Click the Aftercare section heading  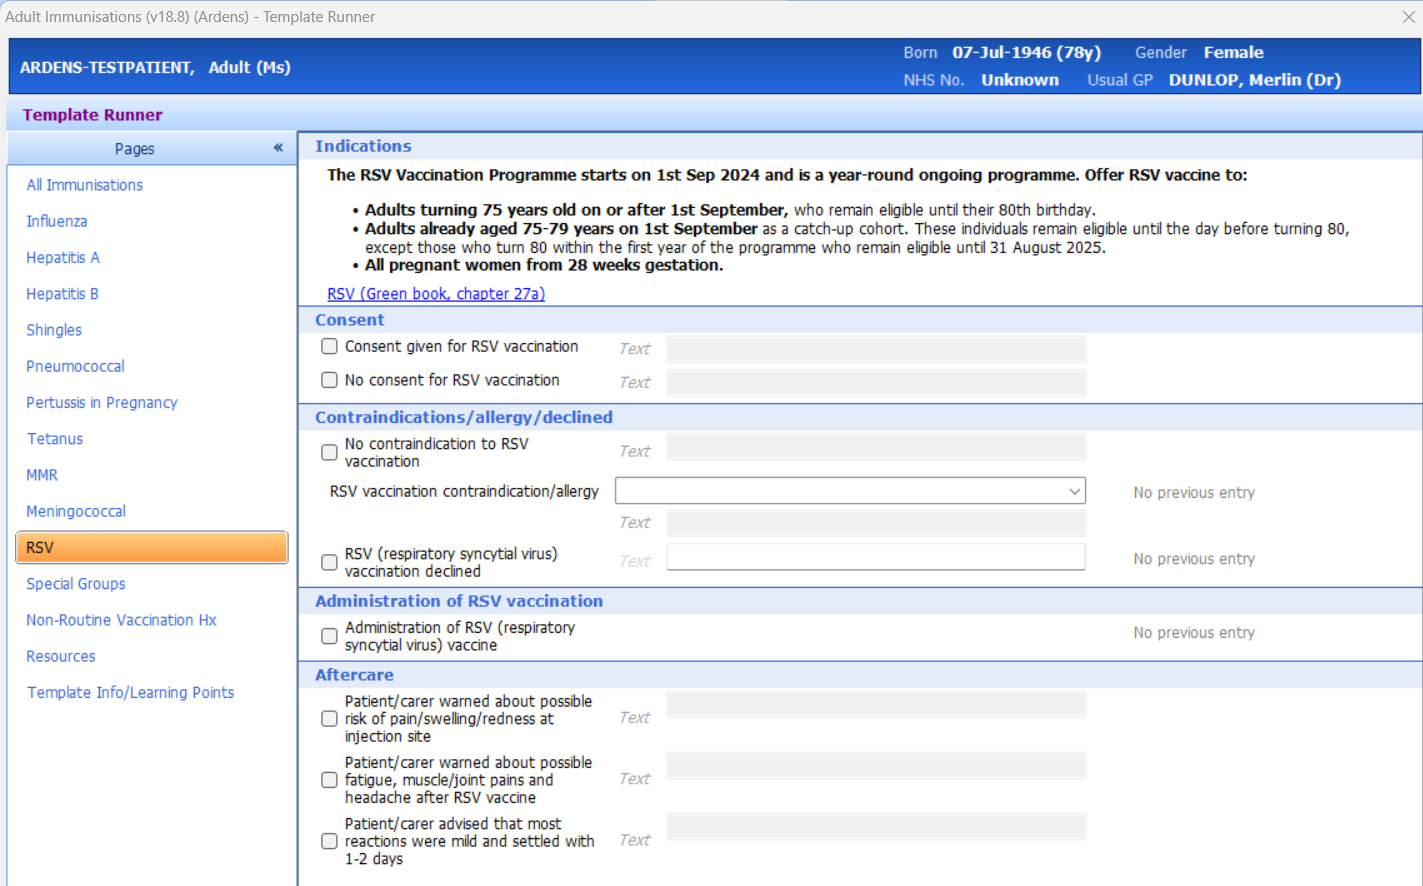coord(354,675)
